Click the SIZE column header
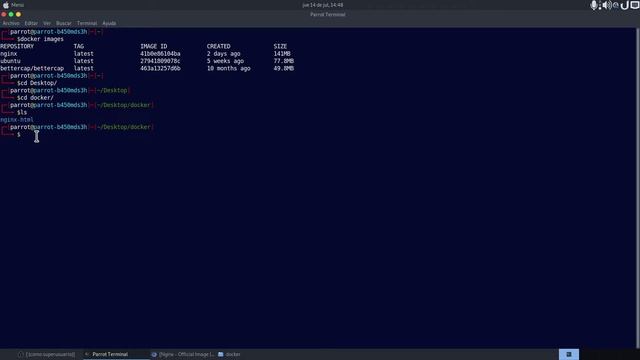 (280, 46)
